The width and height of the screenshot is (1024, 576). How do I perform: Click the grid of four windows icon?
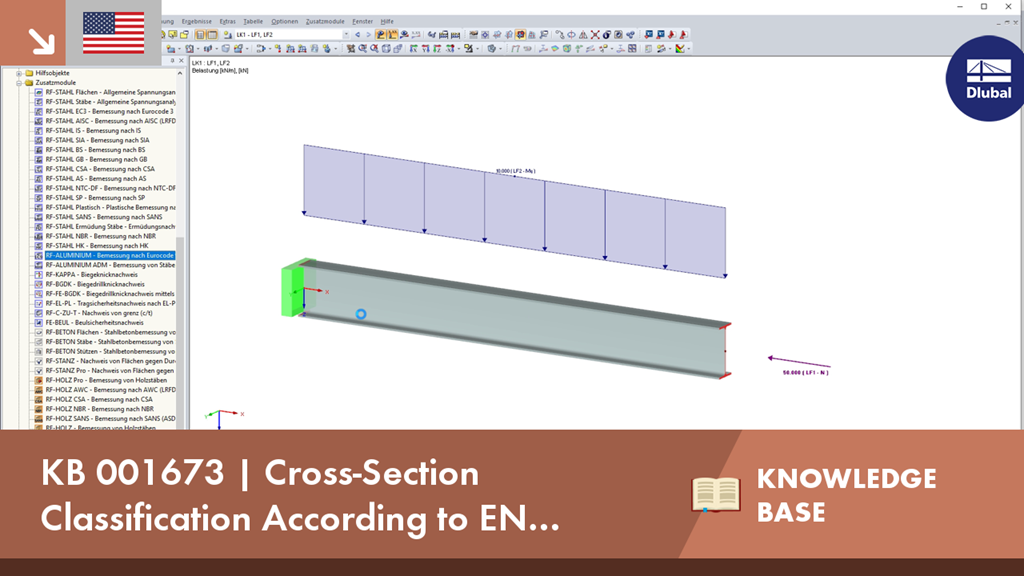point(632,48)
